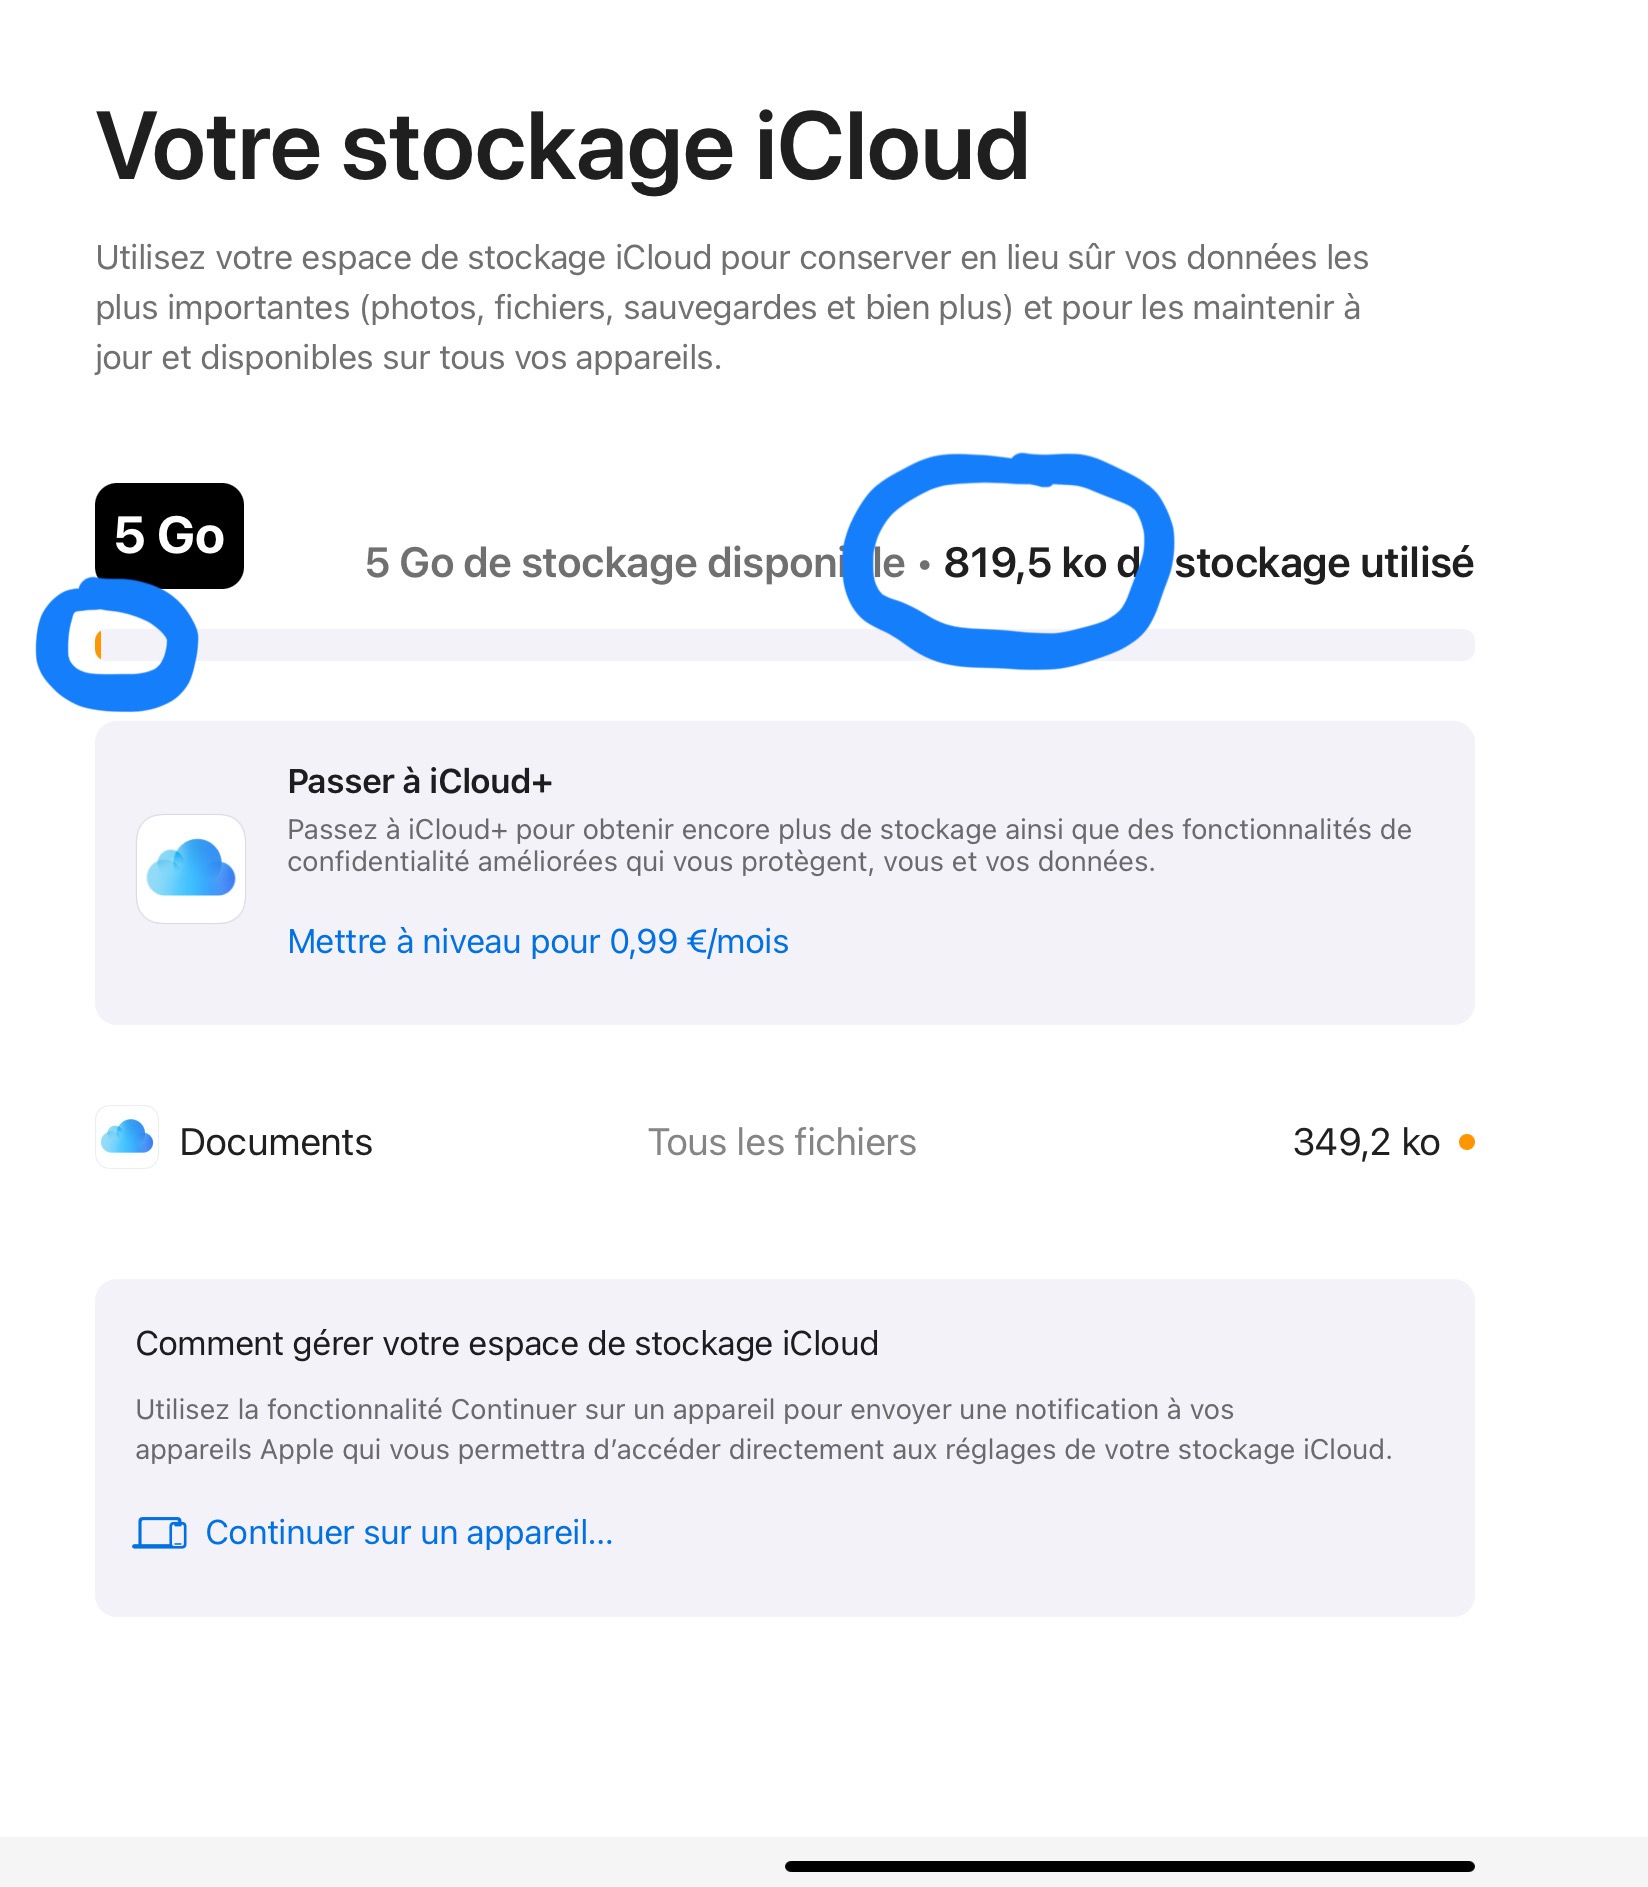The height and width of the screenshot is (1887, 1648).
Task: Click the devices icon beside Continuer link
Action: (x=160, y=1533)
